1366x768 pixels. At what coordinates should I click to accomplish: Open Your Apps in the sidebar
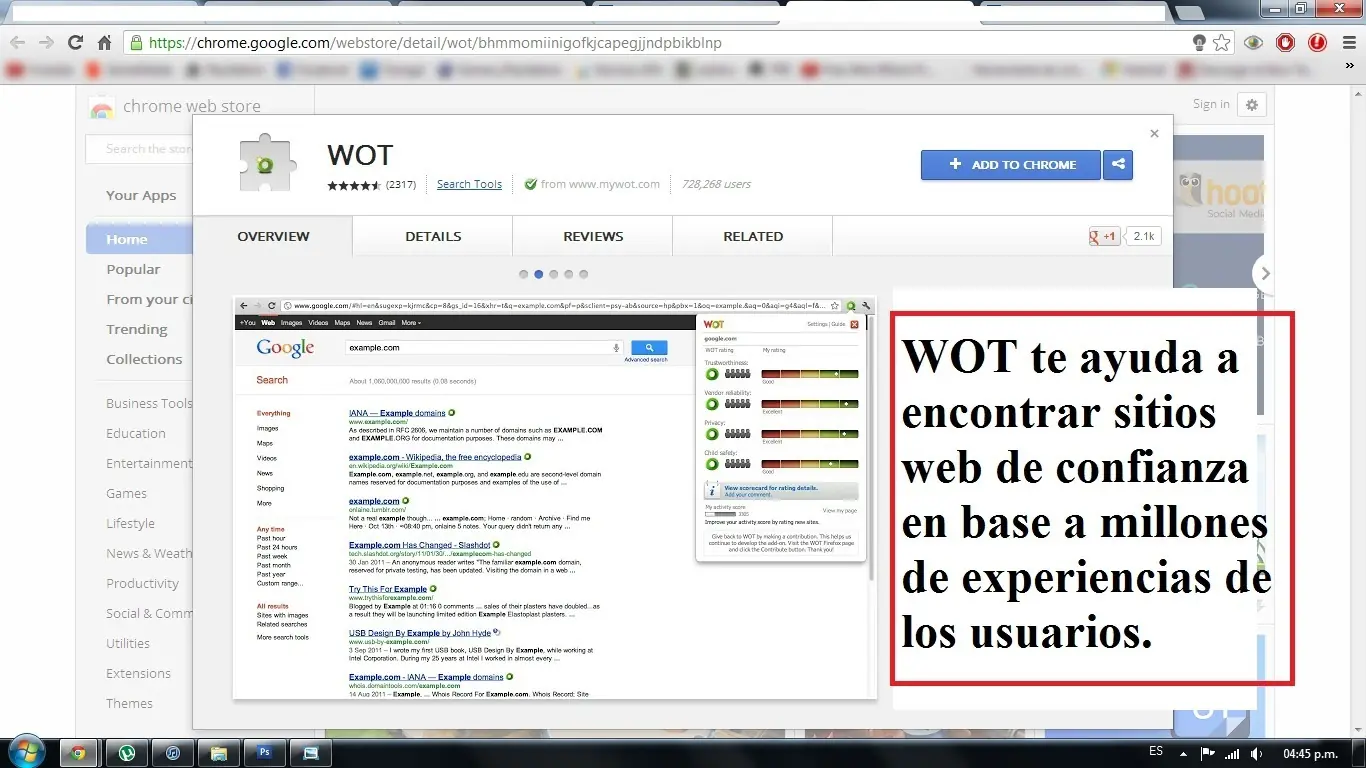point(141,195)
